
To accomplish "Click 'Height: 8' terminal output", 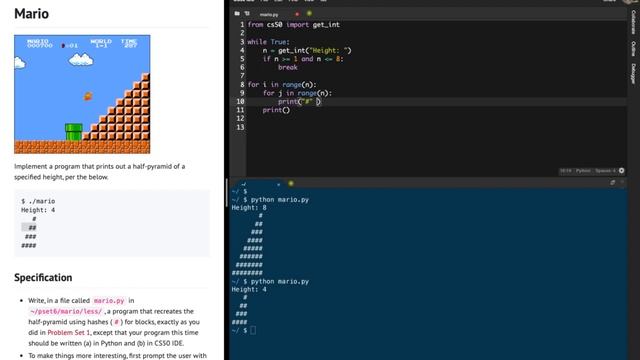I will 249,208.
